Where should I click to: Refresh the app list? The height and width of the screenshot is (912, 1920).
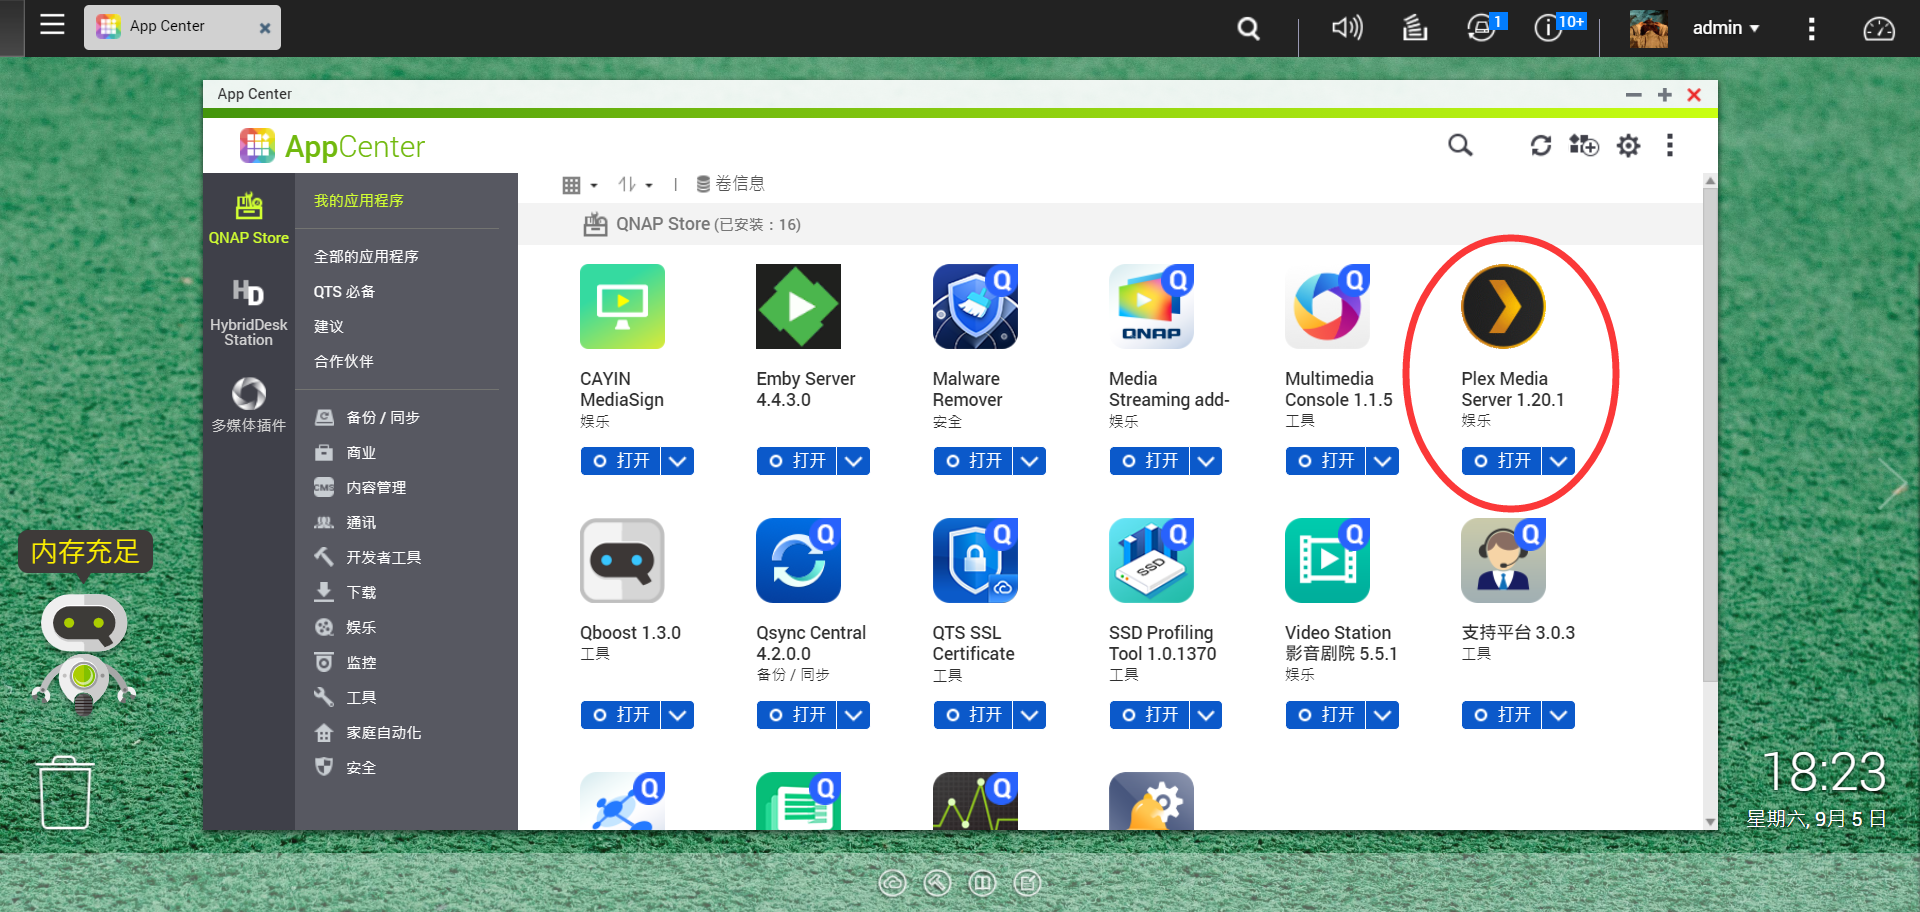click(x=1541, y=145)
